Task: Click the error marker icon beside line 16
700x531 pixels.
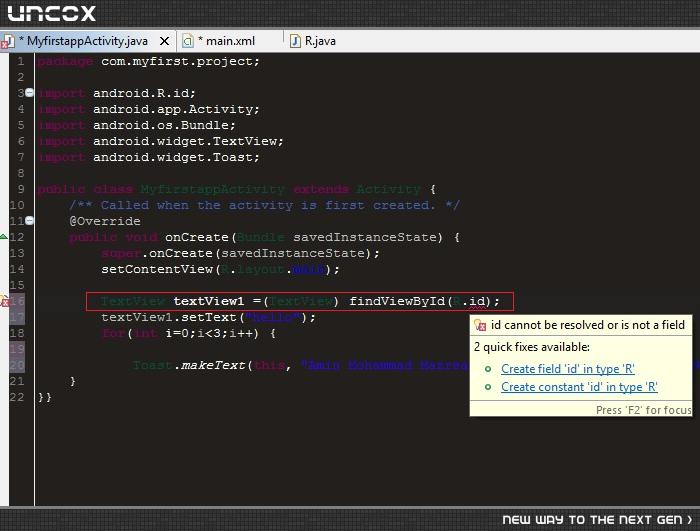Action: click(x=4, y=301)
